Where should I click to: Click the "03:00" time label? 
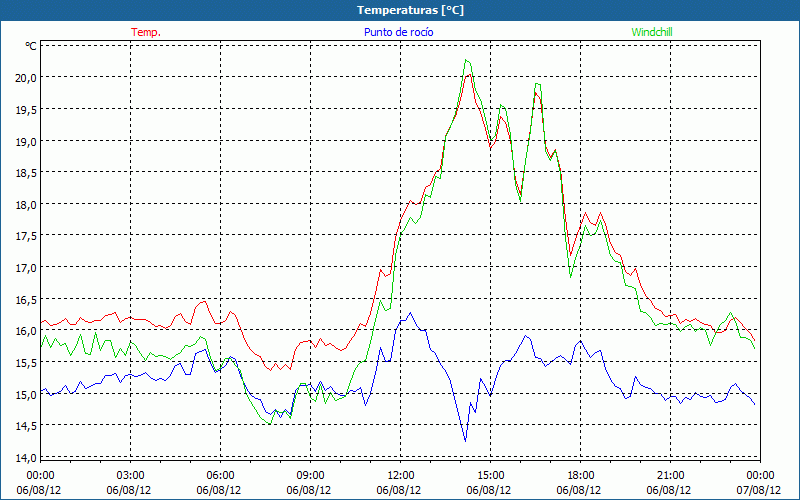131,476
